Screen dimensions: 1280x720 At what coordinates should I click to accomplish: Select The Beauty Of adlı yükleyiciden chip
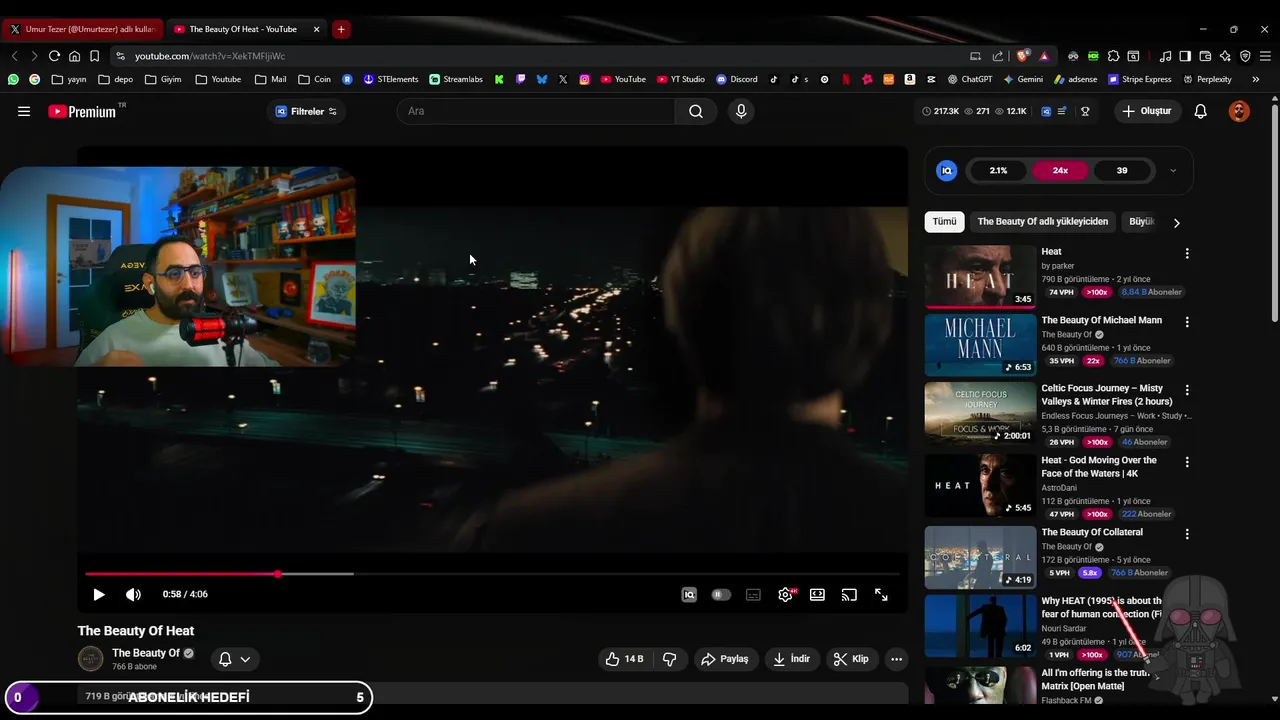click(x=1043, y=222)
